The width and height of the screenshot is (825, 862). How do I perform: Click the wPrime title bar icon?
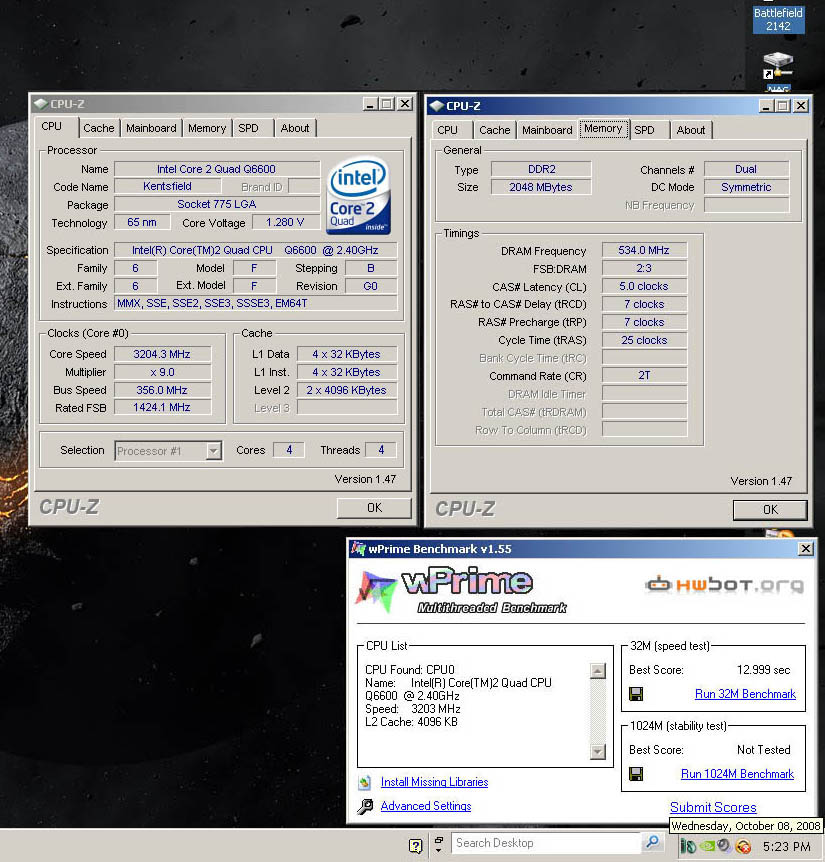(358, 548)
